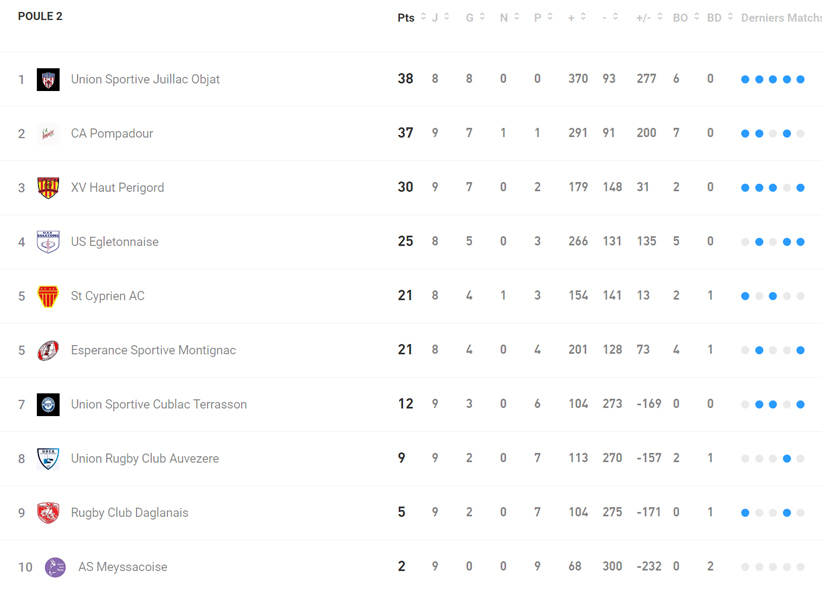Click the AS Meyssacoise purple logo
The width and height of the screenshot is (822, 595).
tap(55, 567)
